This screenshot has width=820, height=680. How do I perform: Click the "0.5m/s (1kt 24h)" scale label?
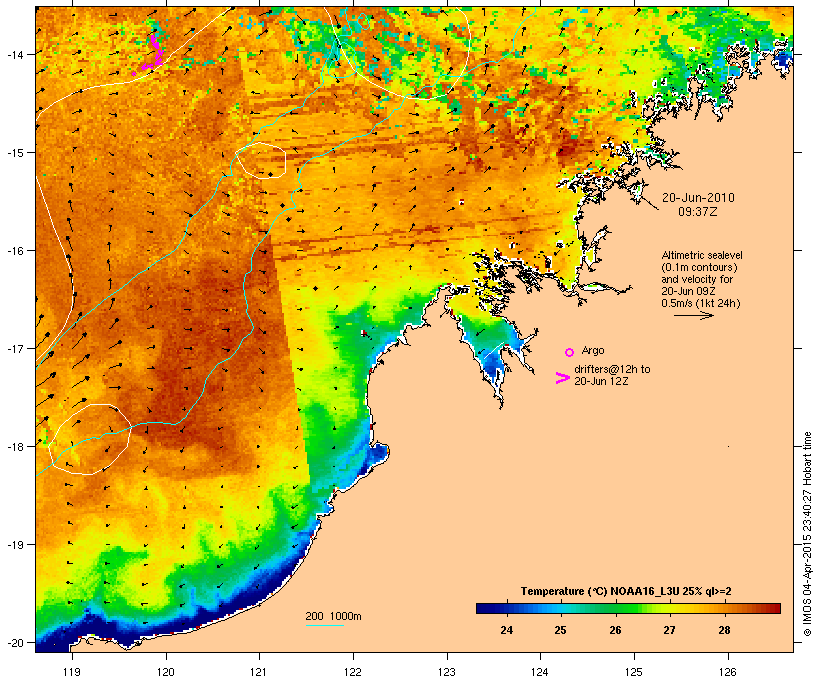click(701, 303)
